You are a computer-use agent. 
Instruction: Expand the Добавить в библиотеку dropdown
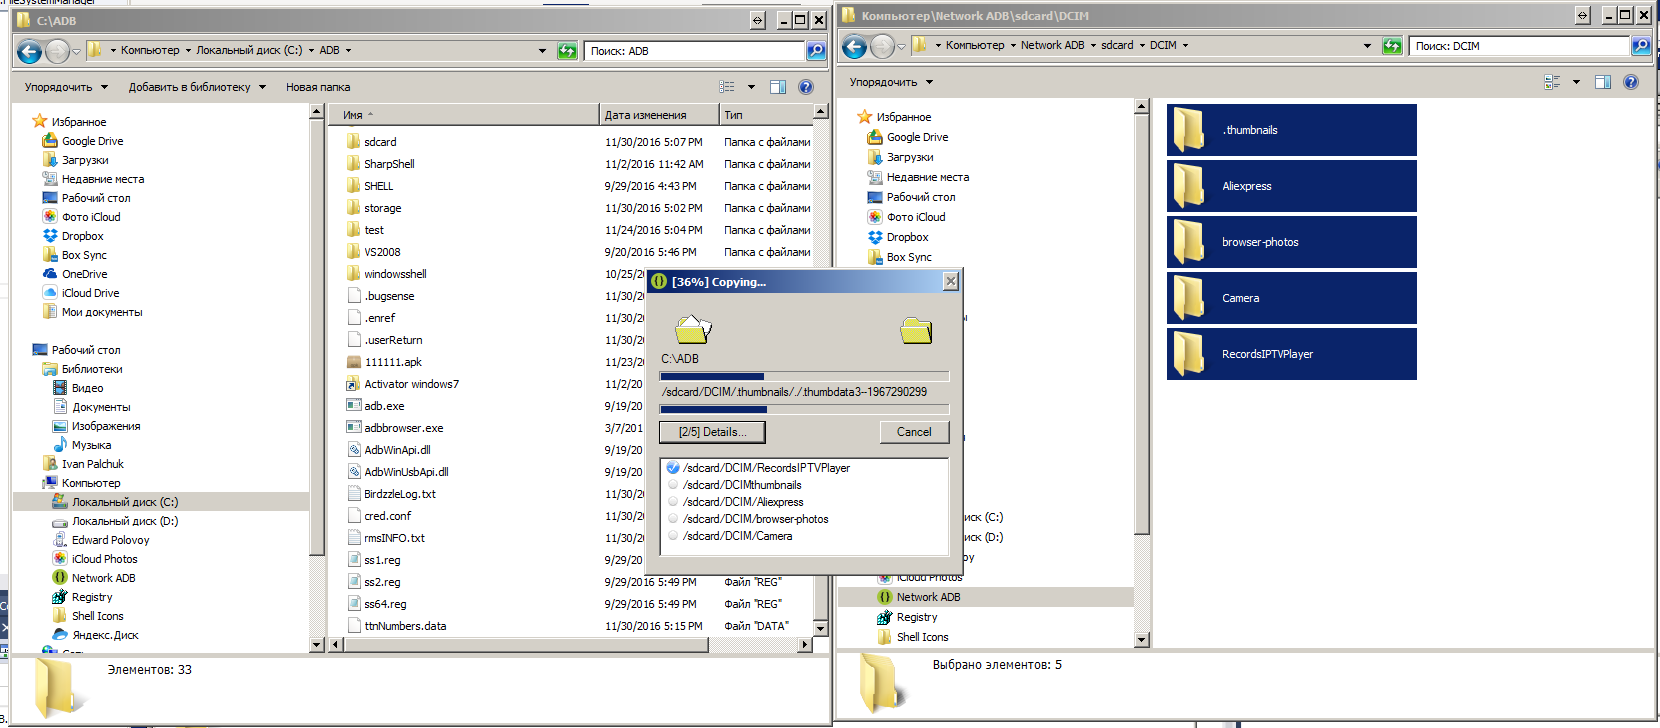point(197,87)
